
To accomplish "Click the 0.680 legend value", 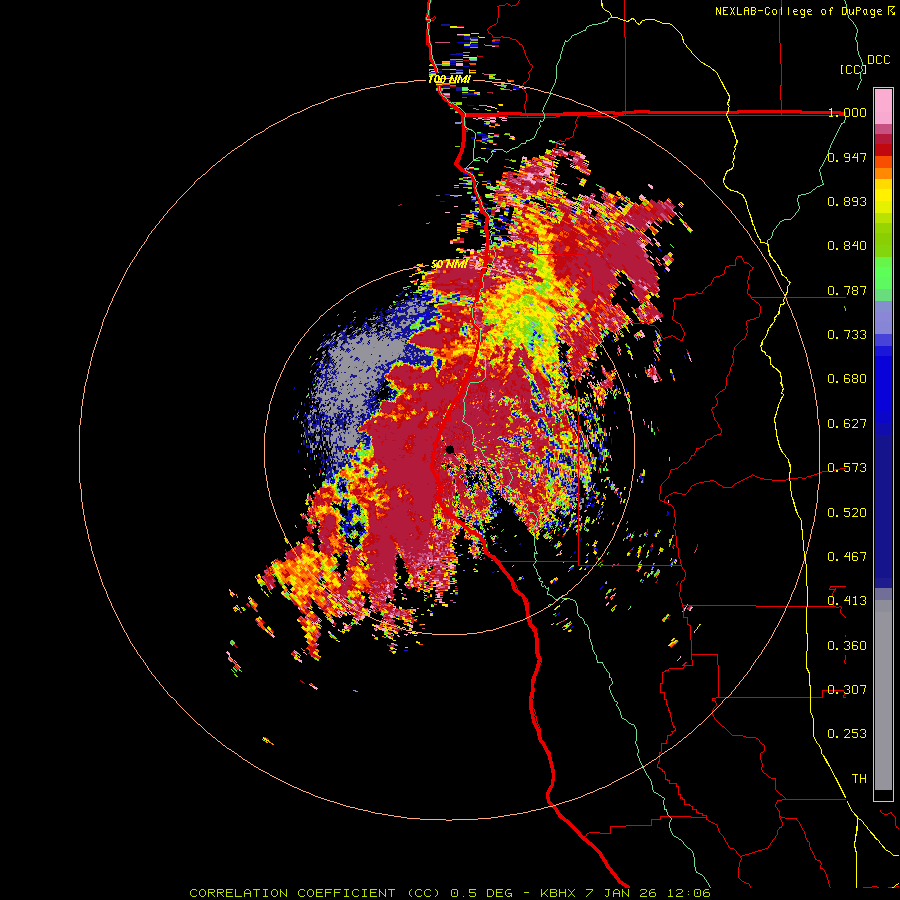I will pos(847,379).
